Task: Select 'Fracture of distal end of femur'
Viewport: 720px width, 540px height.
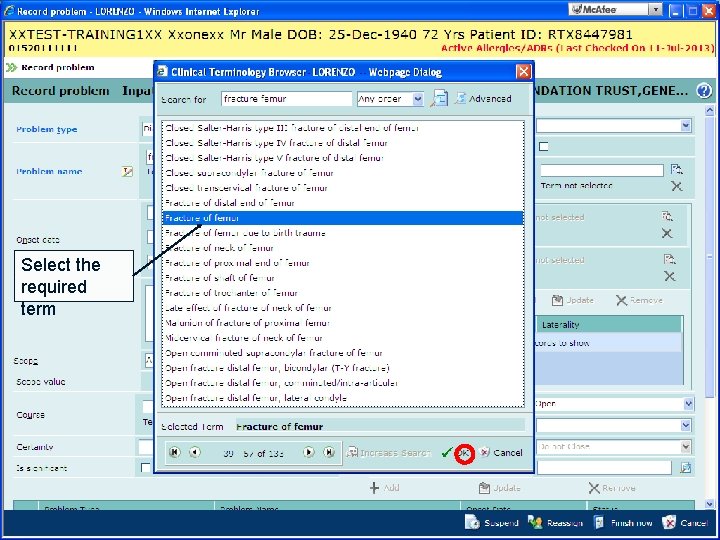Action: tap(343, 203)
